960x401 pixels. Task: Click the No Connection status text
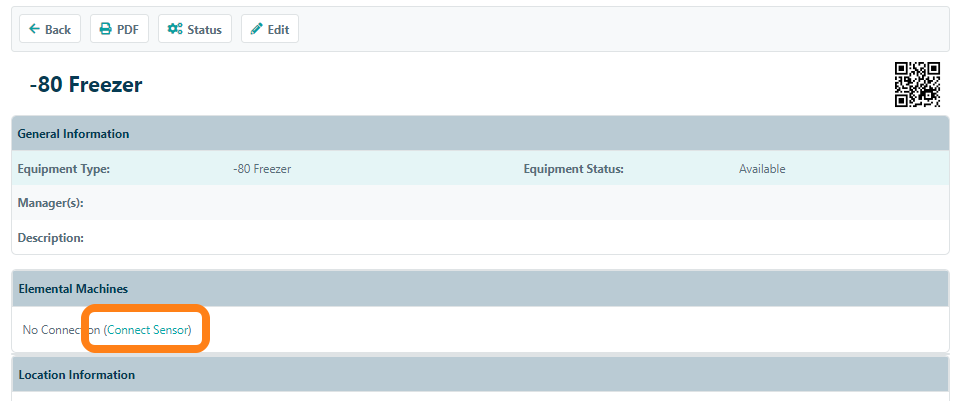tap(58, 329)
